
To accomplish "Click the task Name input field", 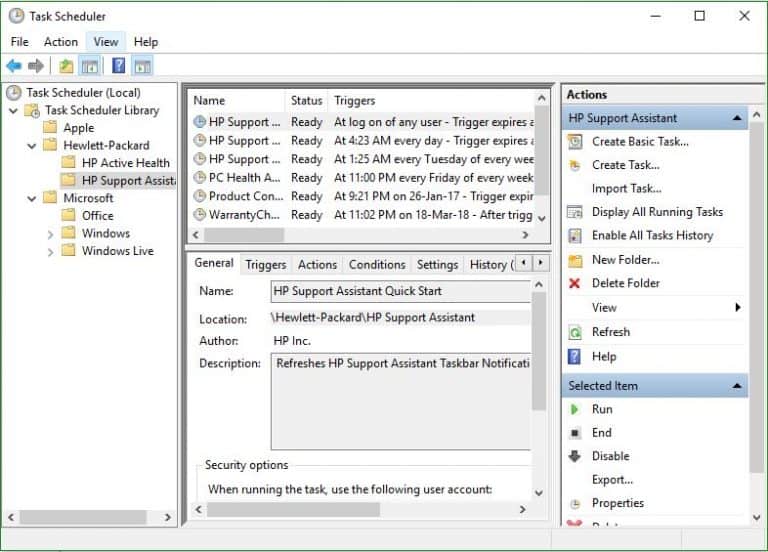I will 400,291.
